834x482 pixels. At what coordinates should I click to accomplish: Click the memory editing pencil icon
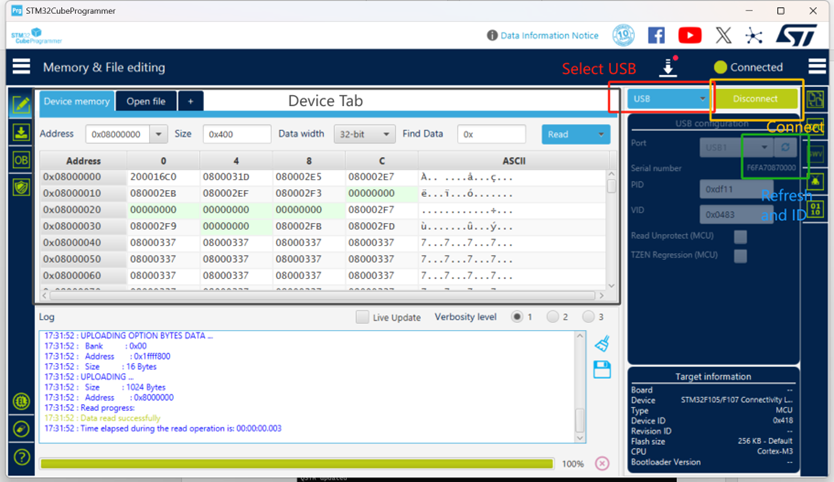20,104
